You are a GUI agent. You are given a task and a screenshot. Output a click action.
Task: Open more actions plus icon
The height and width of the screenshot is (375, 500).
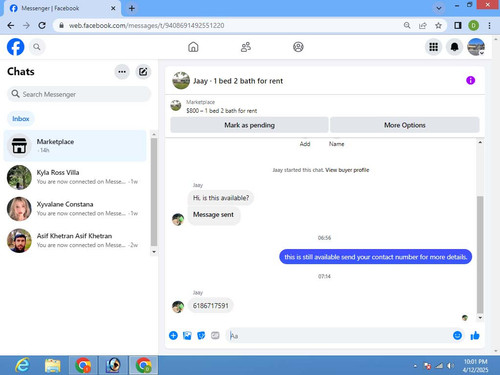[173, 335]
